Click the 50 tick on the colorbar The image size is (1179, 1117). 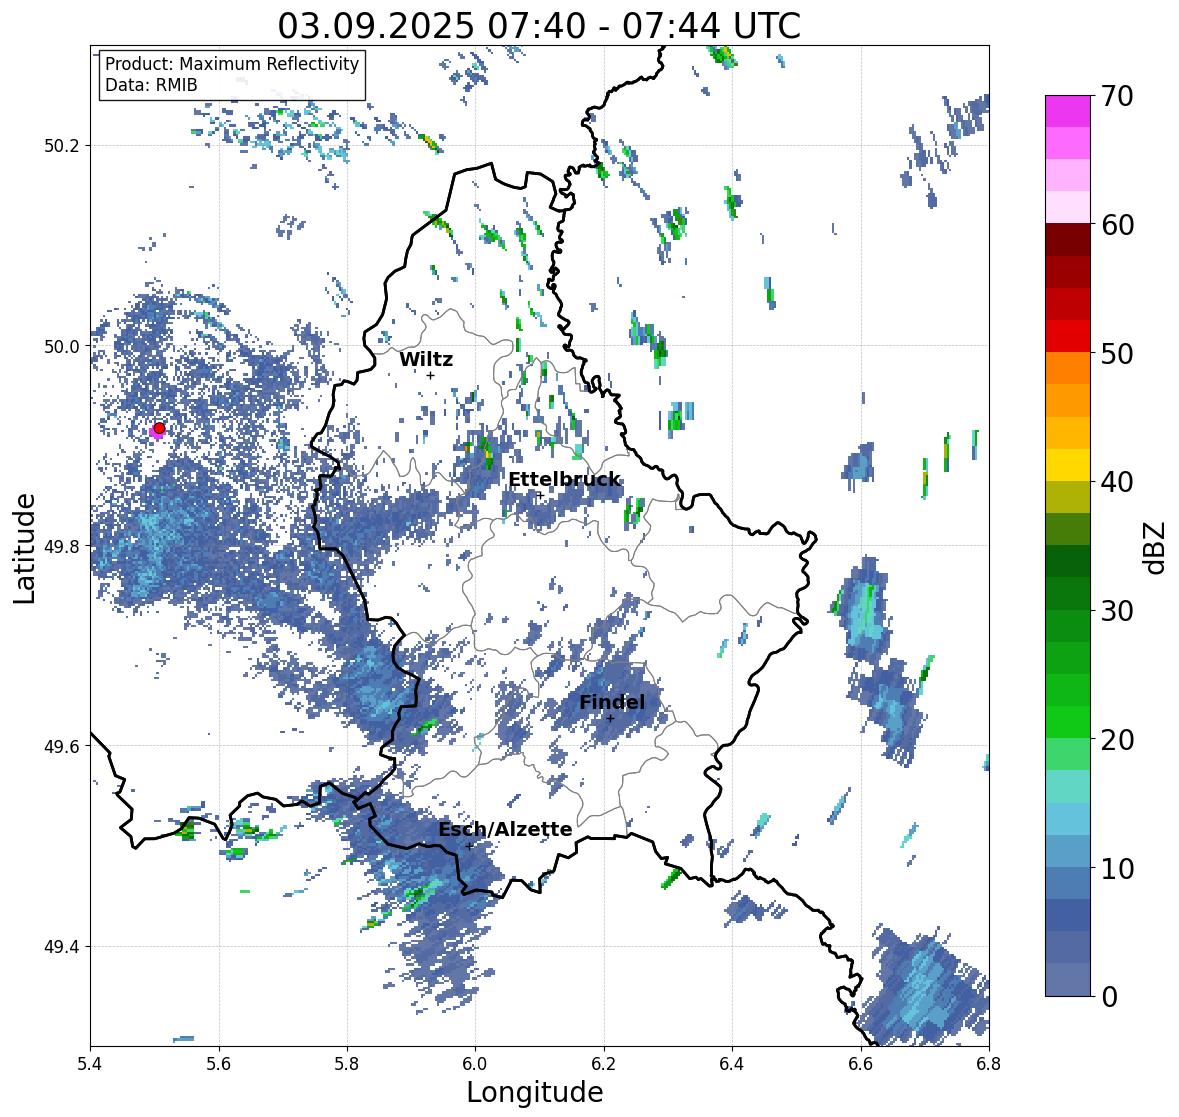click(x=1117, y=353)
